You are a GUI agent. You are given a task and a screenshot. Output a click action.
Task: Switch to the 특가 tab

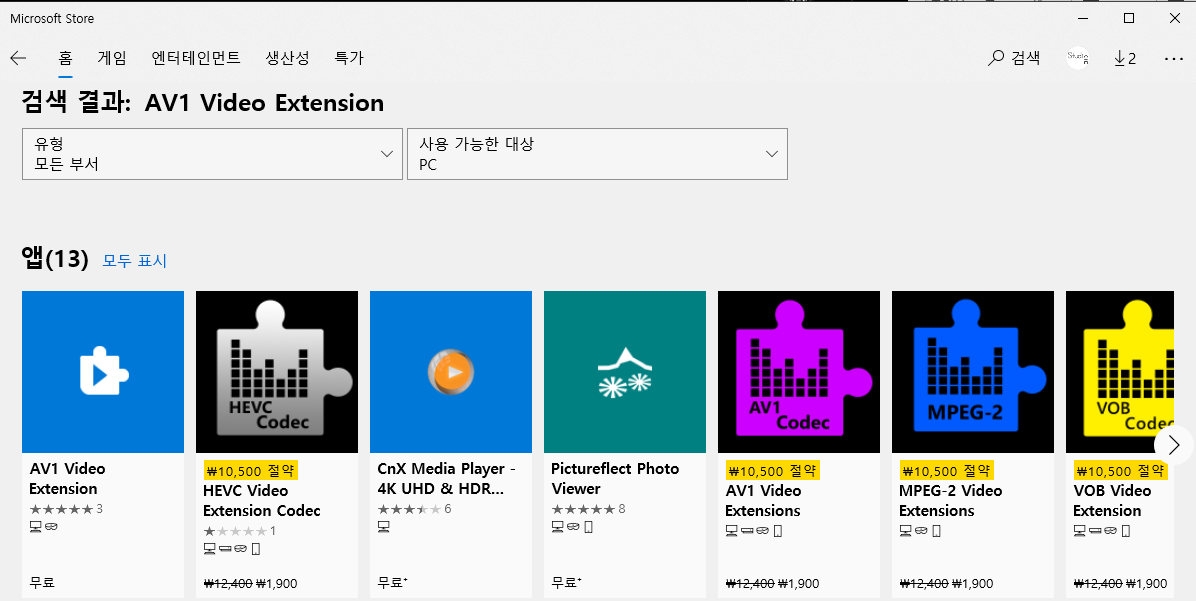point(349,58)
